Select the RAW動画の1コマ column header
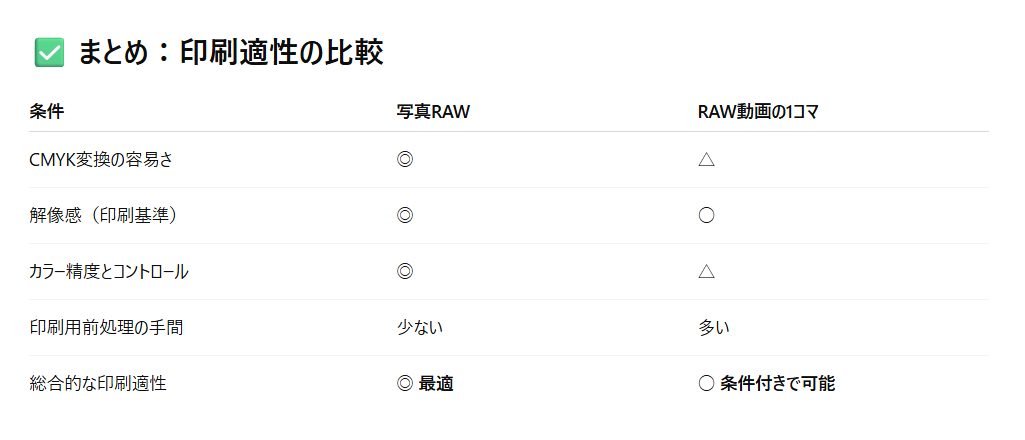This screenshot has height=440, width=1025. pyautogui.click(x=758, y=112)
